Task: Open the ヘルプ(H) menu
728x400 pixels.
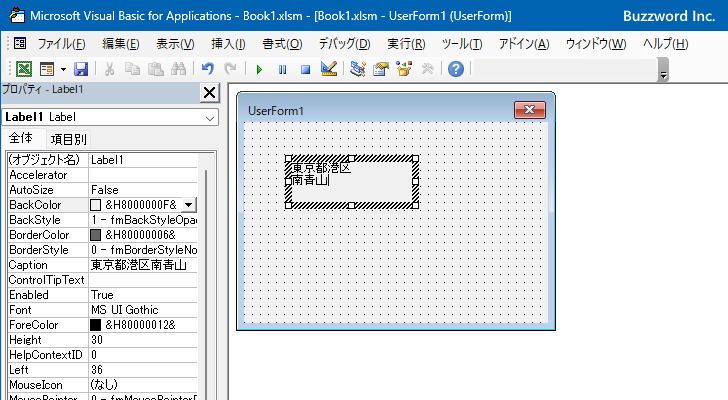Action: click(665, 44)
